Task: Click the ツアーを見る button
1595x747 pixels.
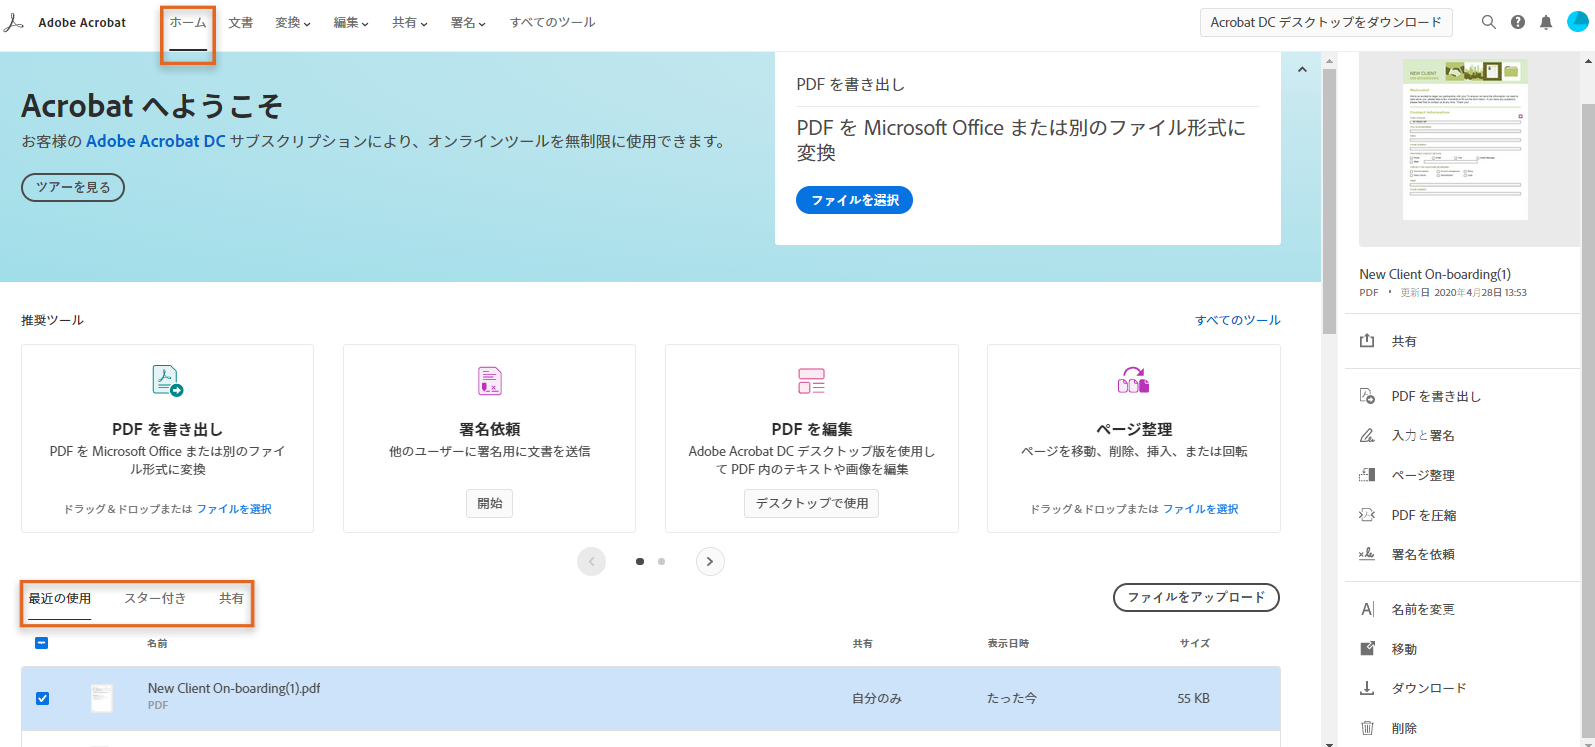Action: (73, 187)
